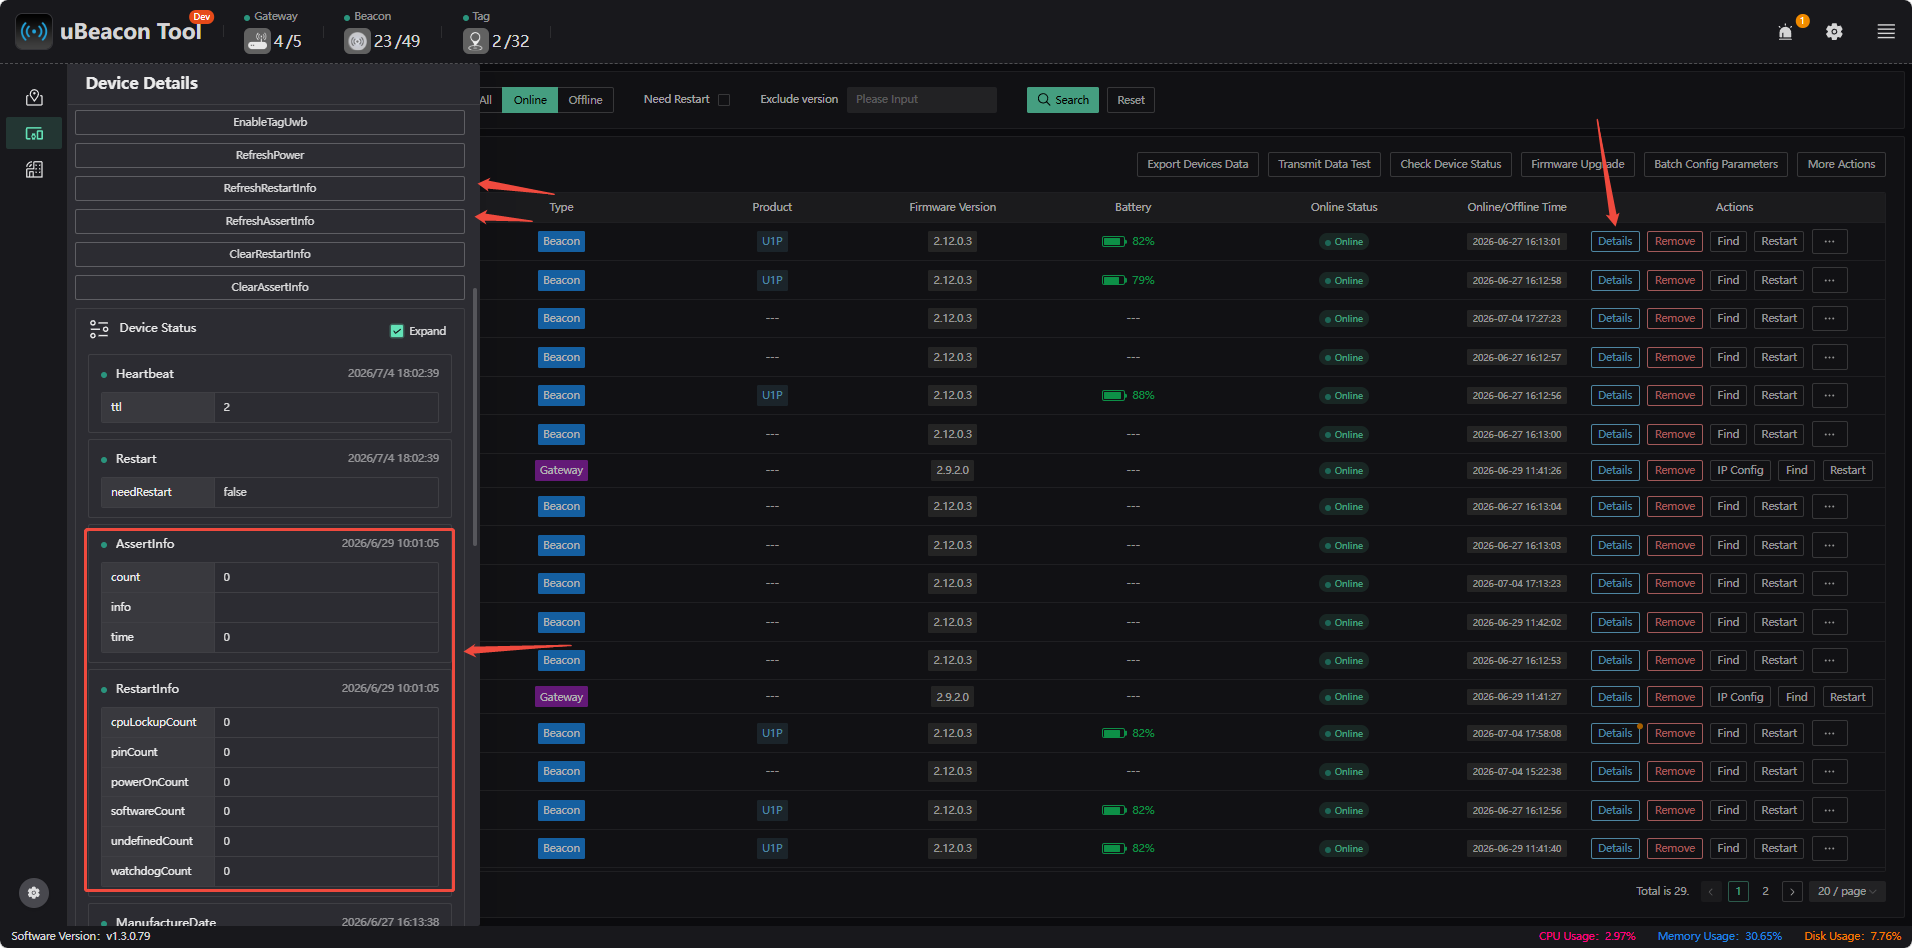Open the settings gear in top bar
Screen dimensions: 1912x948
[1834, 32]
